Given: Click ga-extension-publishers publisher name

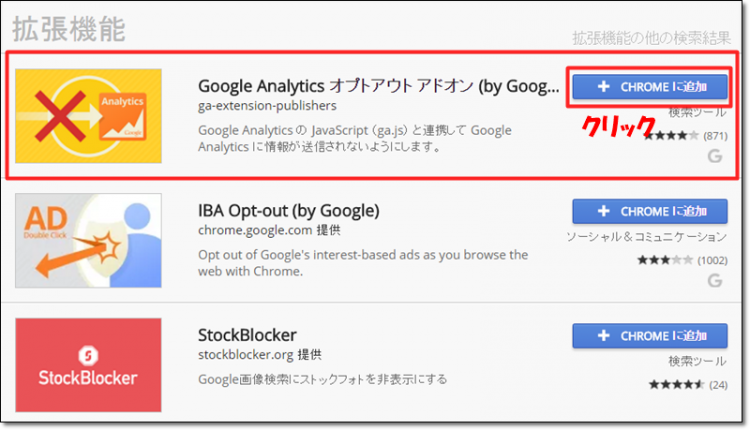Looking at the screenshot, I should tap(267, 106).
